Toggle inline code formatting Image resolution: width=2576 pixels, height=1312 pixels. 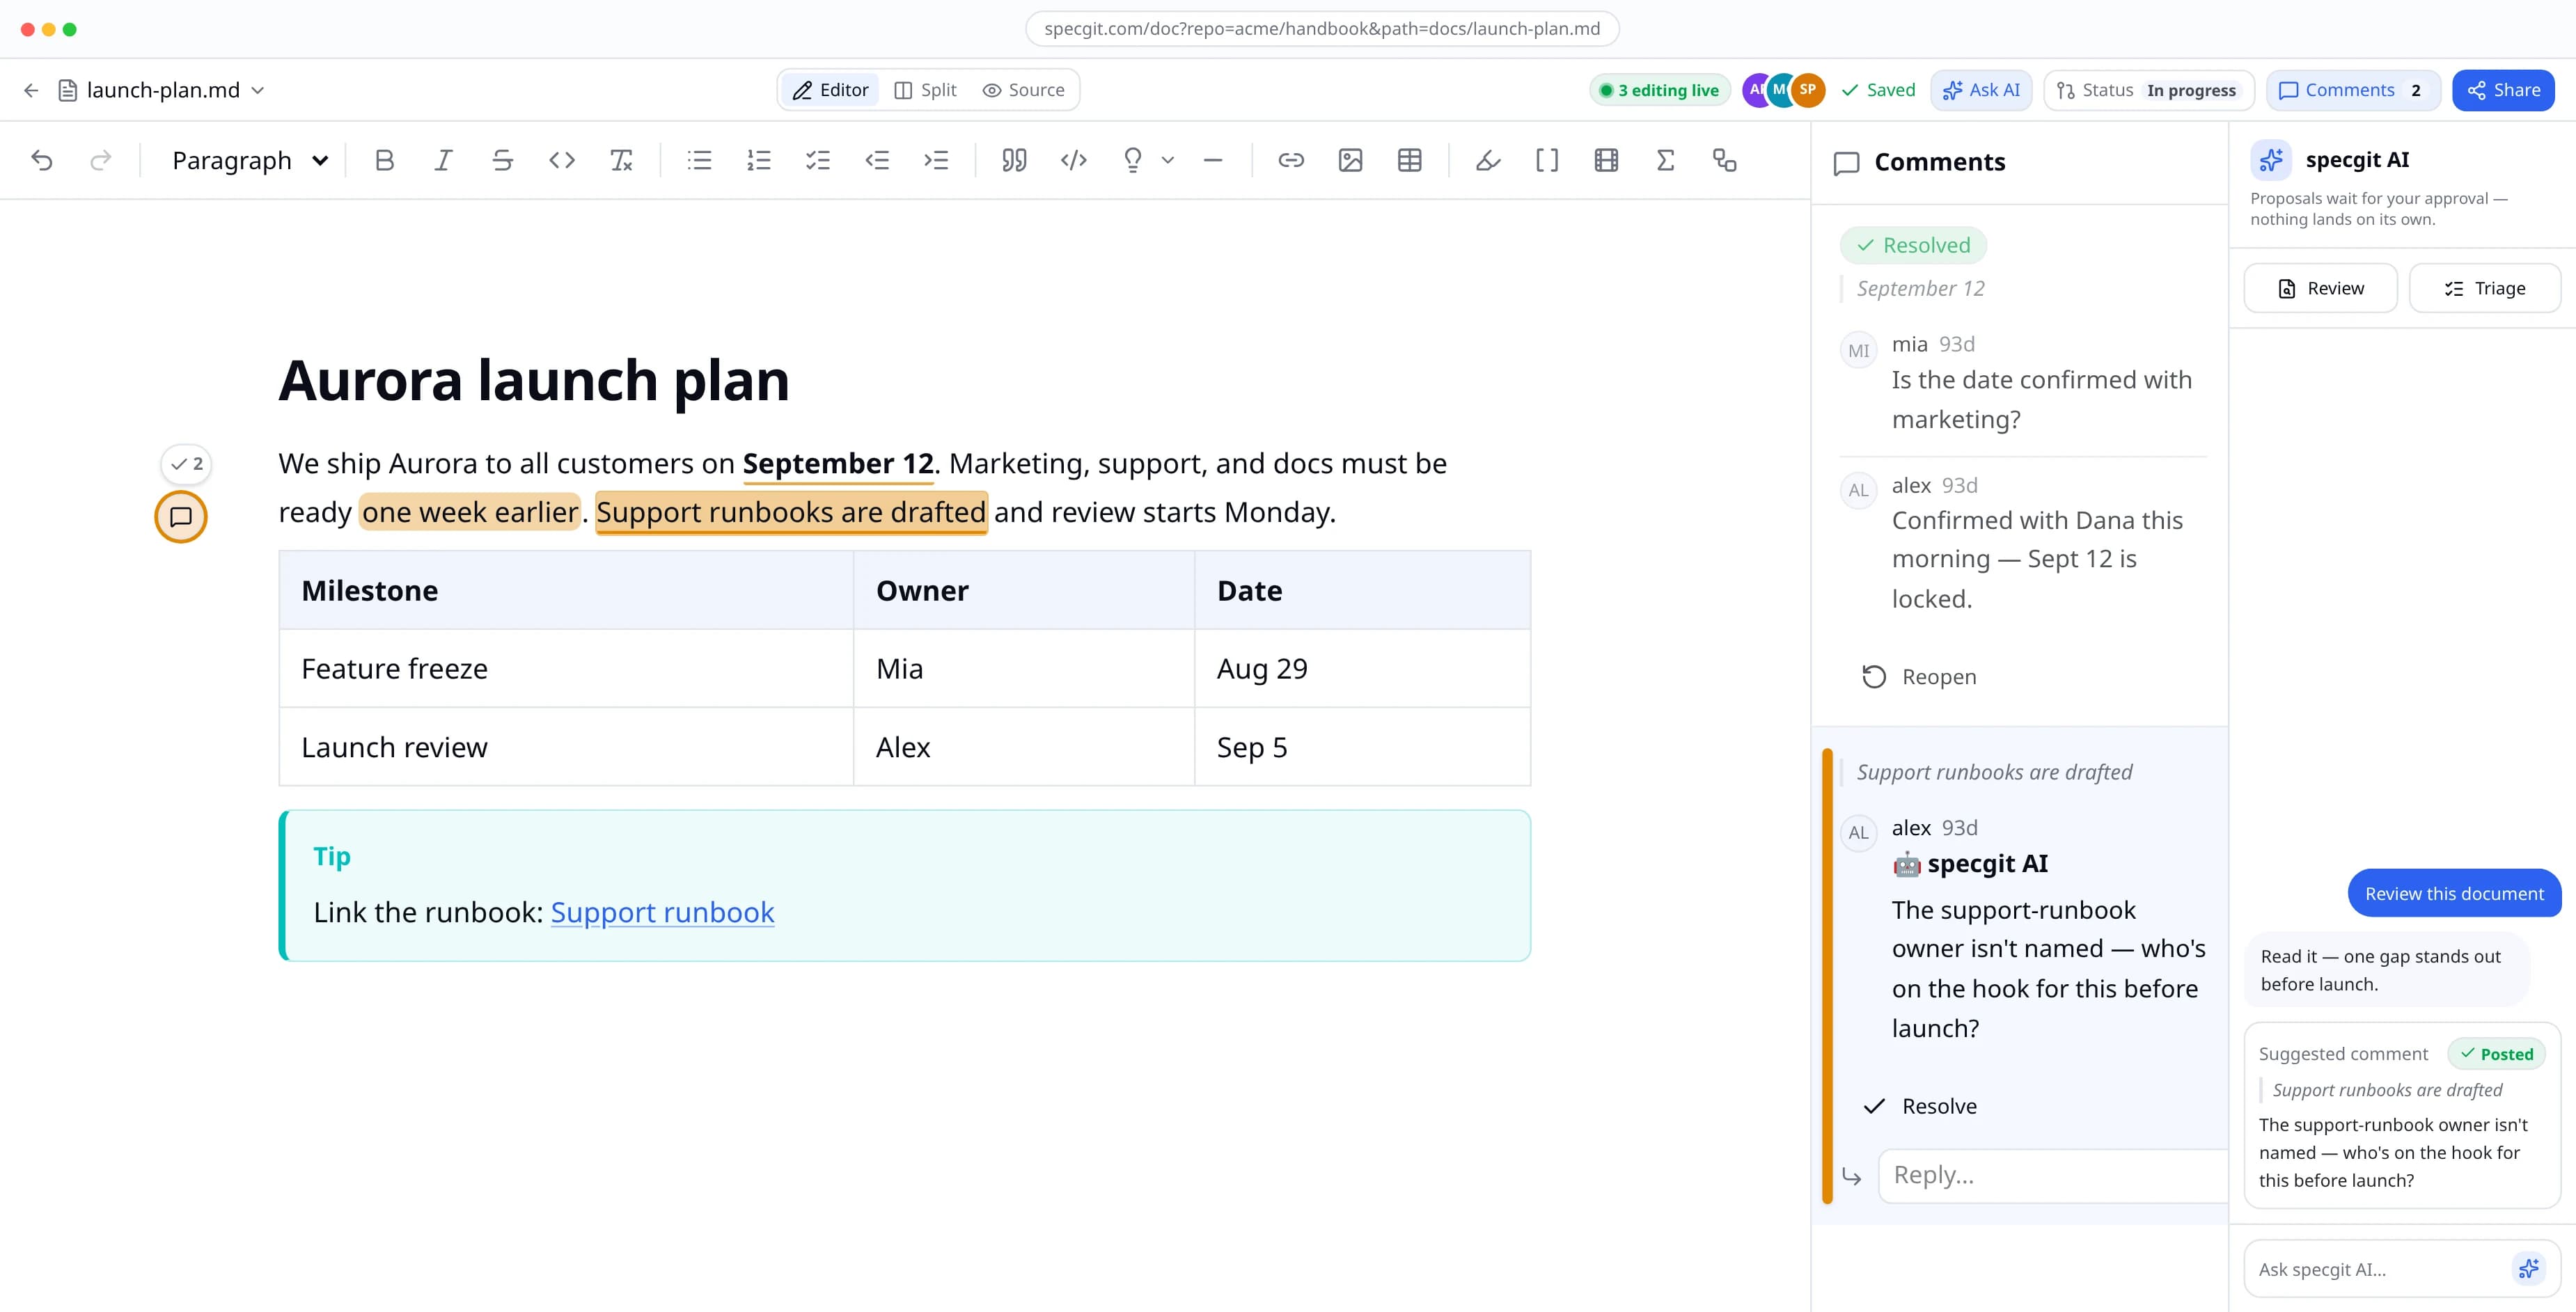562,160
